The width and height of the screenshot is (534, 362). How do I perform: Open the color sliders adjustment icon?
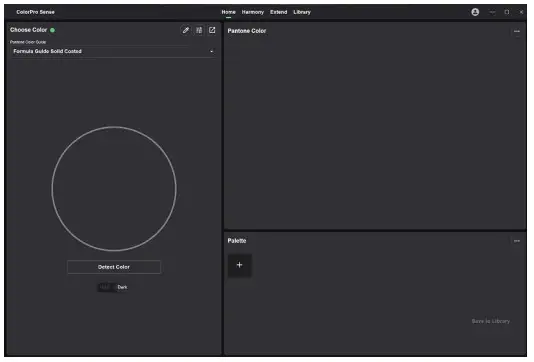pos(199,30)
